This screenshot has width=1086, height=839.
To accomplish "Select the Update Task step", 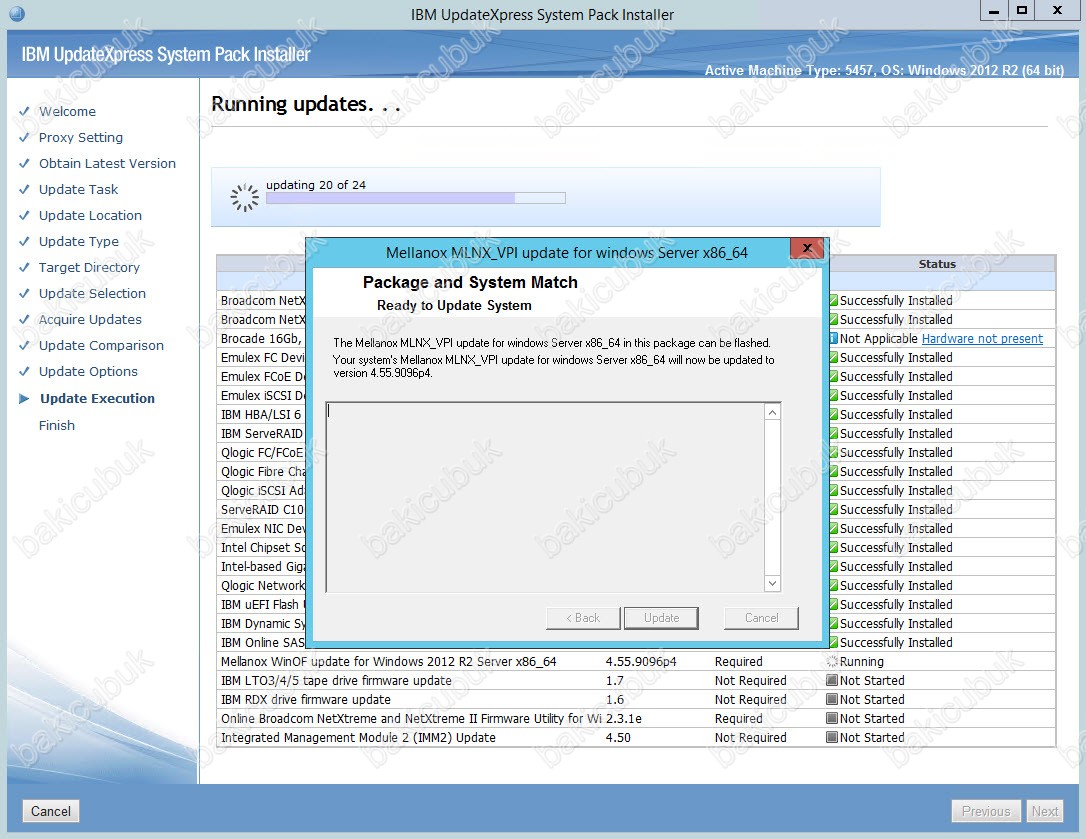I will point(78,190).
